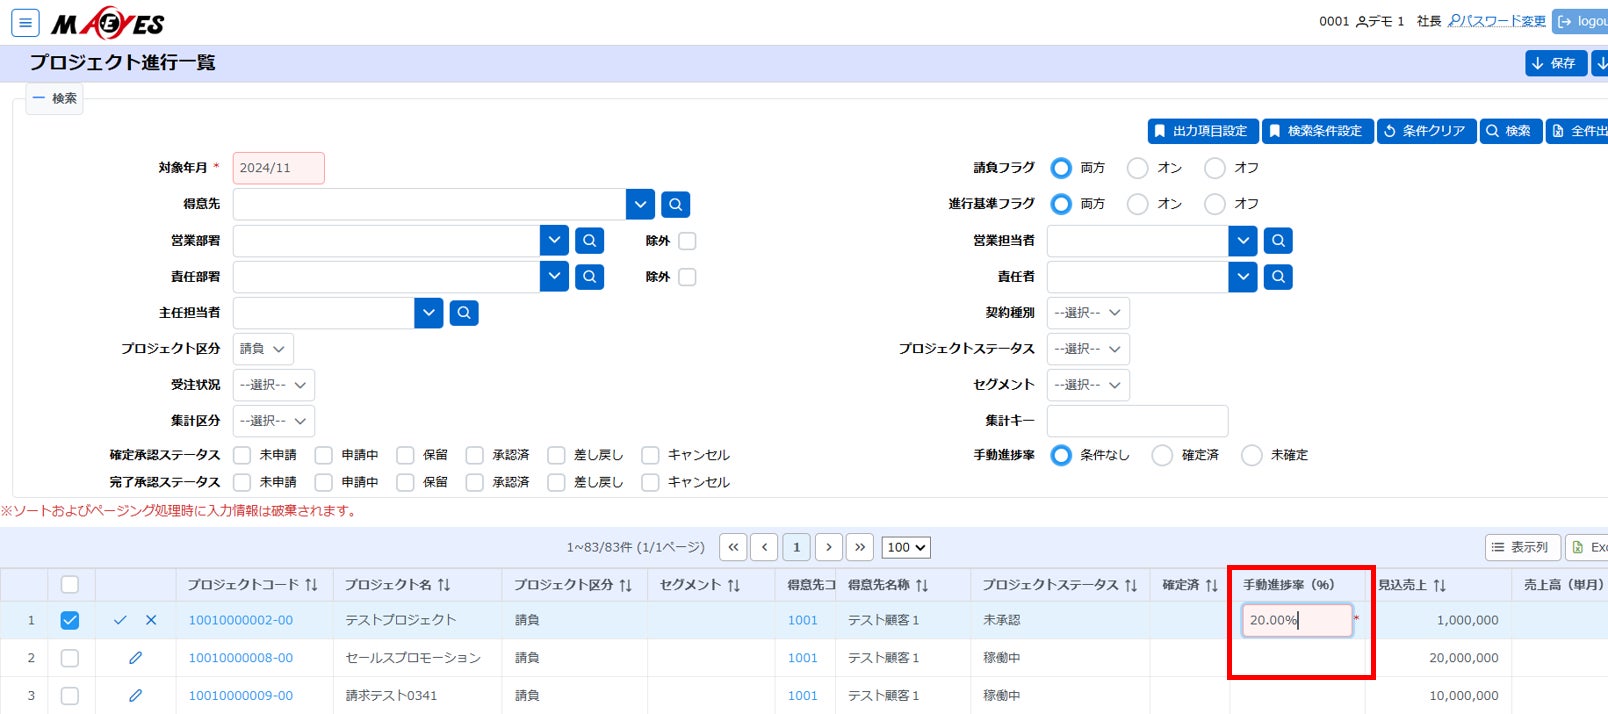Open プロジェクトステータス select dropdown

tap(1088, 349)
